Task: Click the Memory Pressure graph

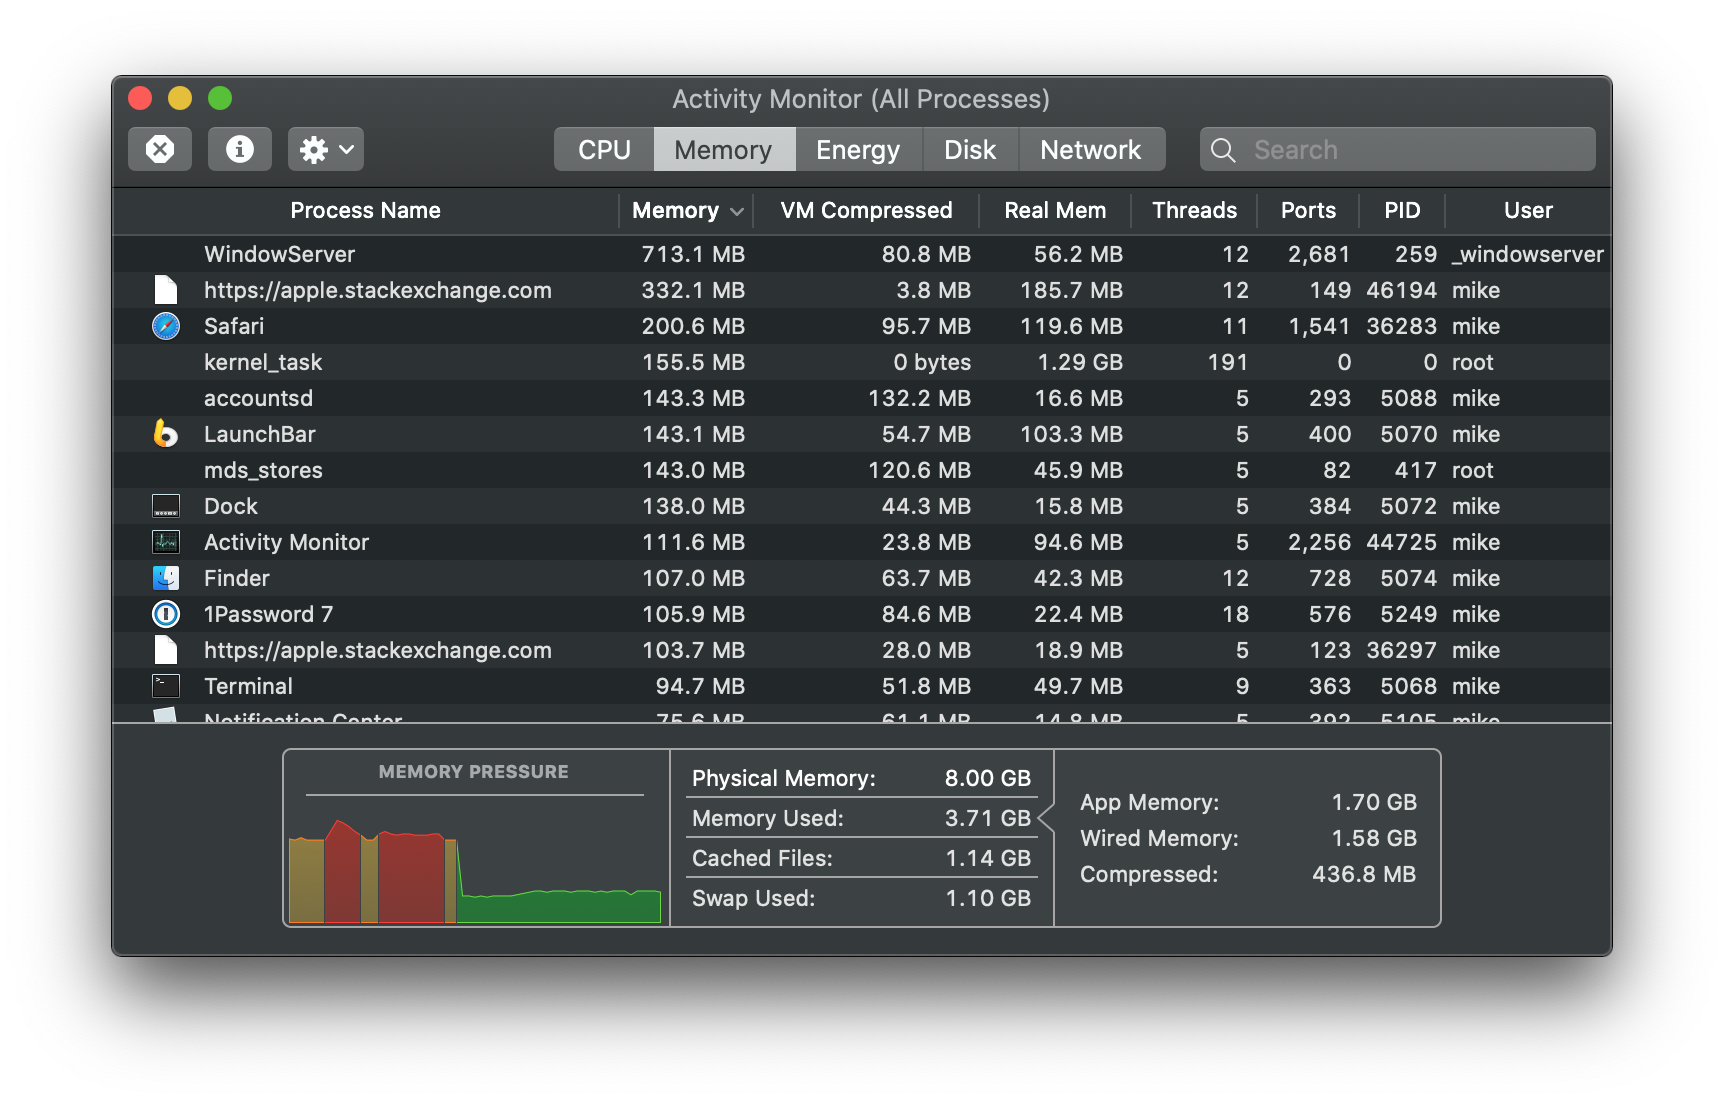Action: click(475, 869)
